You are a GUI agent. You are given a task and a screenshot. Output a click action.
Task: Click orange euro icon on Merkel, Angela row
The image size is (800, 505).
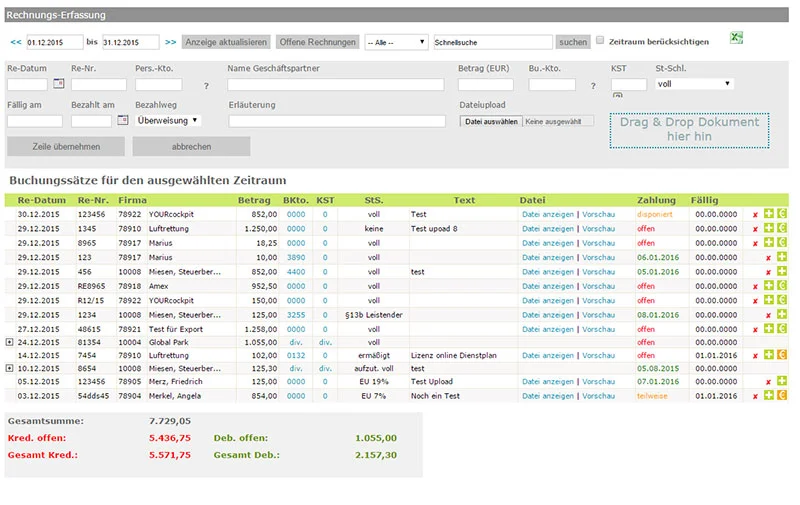(x=782, y=395)
